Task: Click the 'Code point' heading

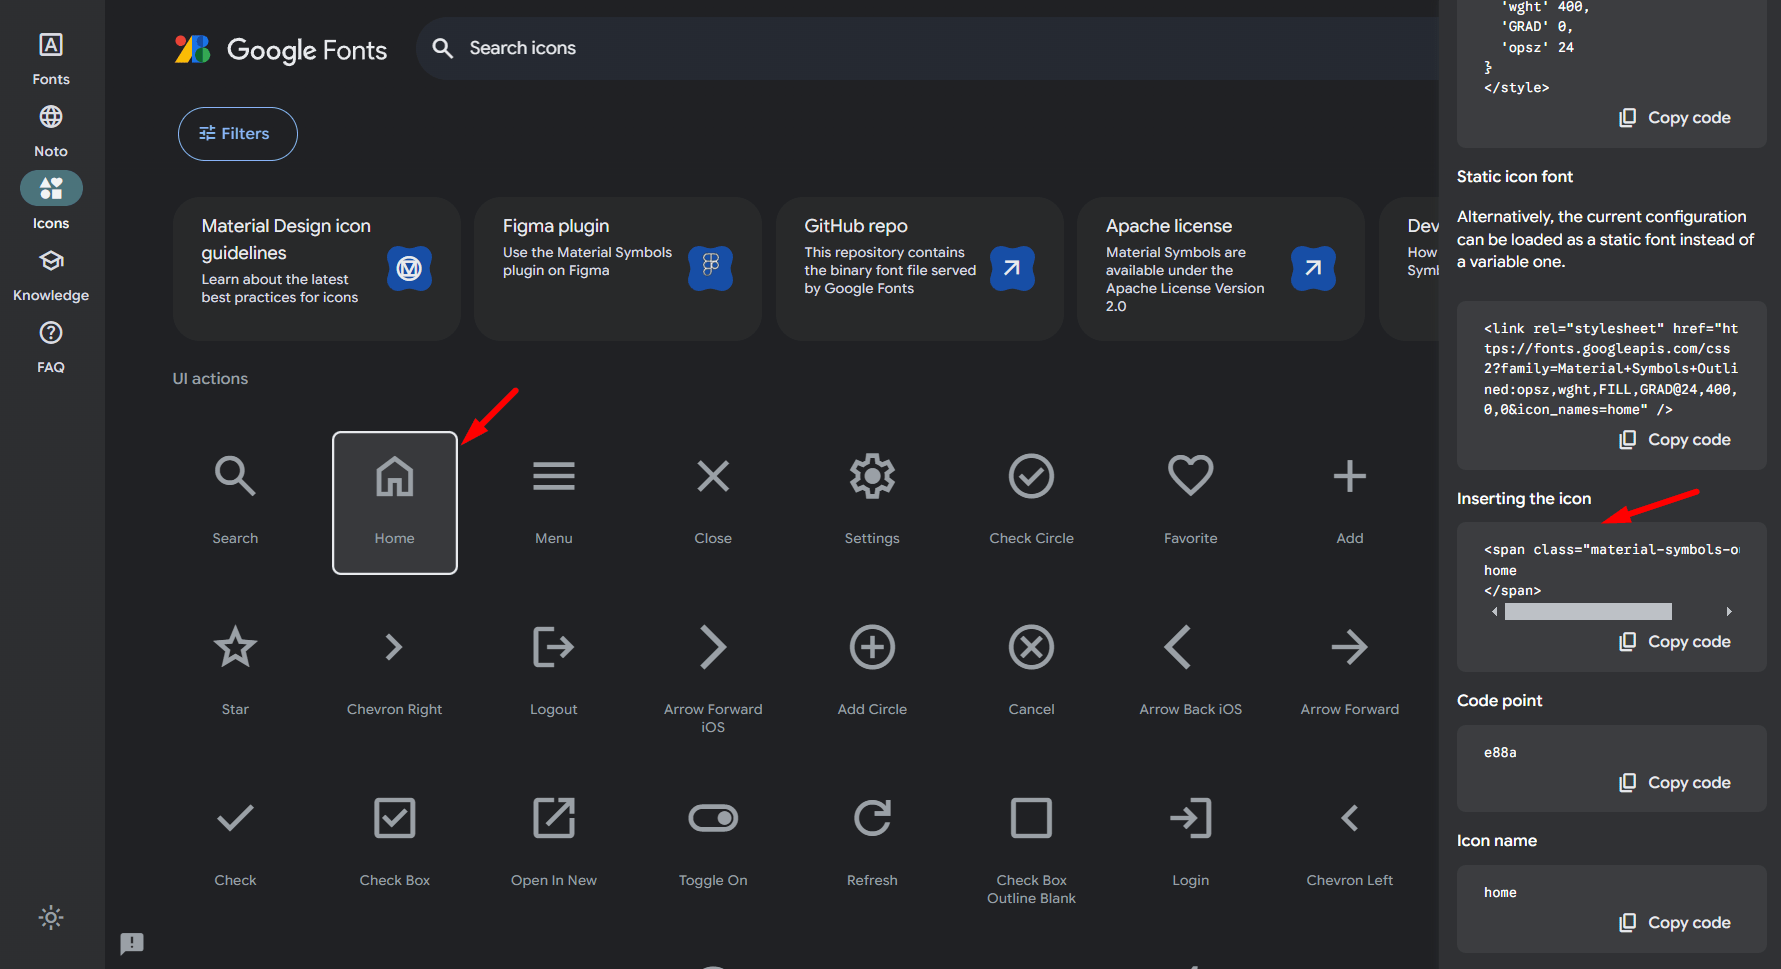Action: [x=1499, y=701]
